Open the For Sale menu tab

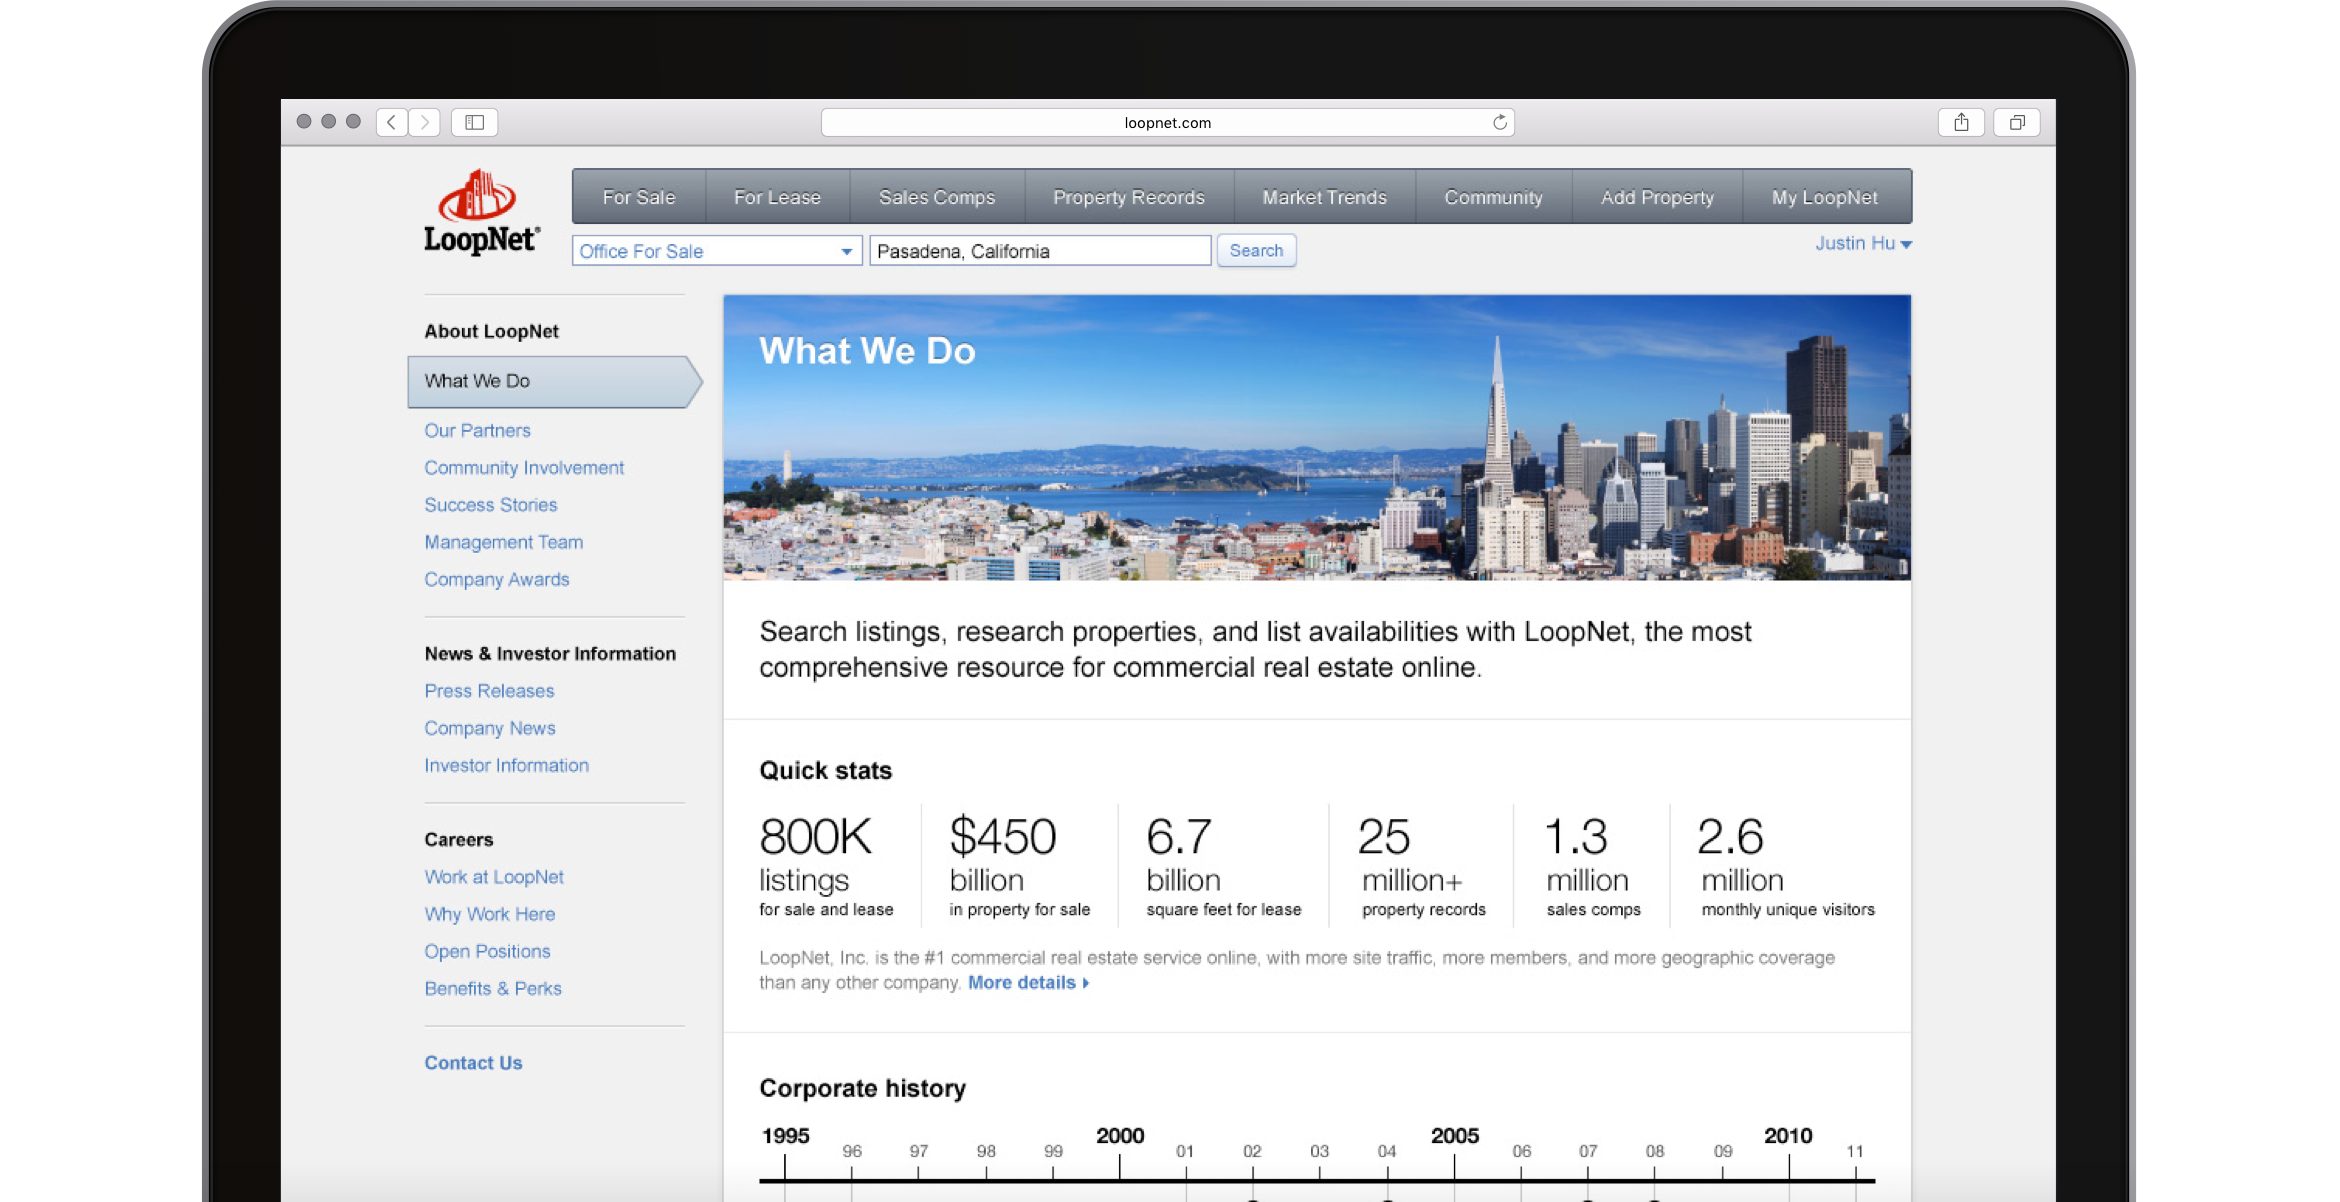[x=639, y=197]
